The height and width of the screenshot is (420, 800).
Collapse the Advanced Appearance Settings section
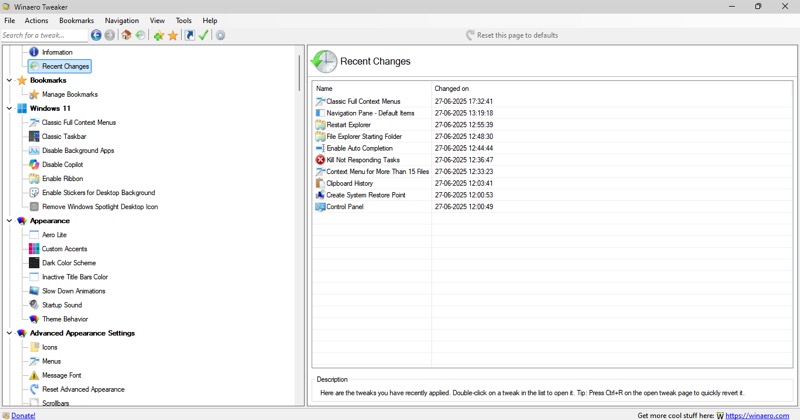pos(9,333)
